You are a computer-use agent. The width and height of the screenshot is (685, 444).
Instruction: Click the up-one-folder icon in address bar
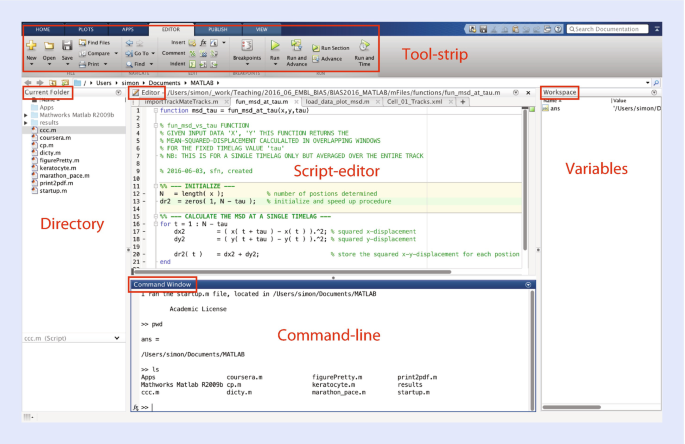[x=52, y=83]
